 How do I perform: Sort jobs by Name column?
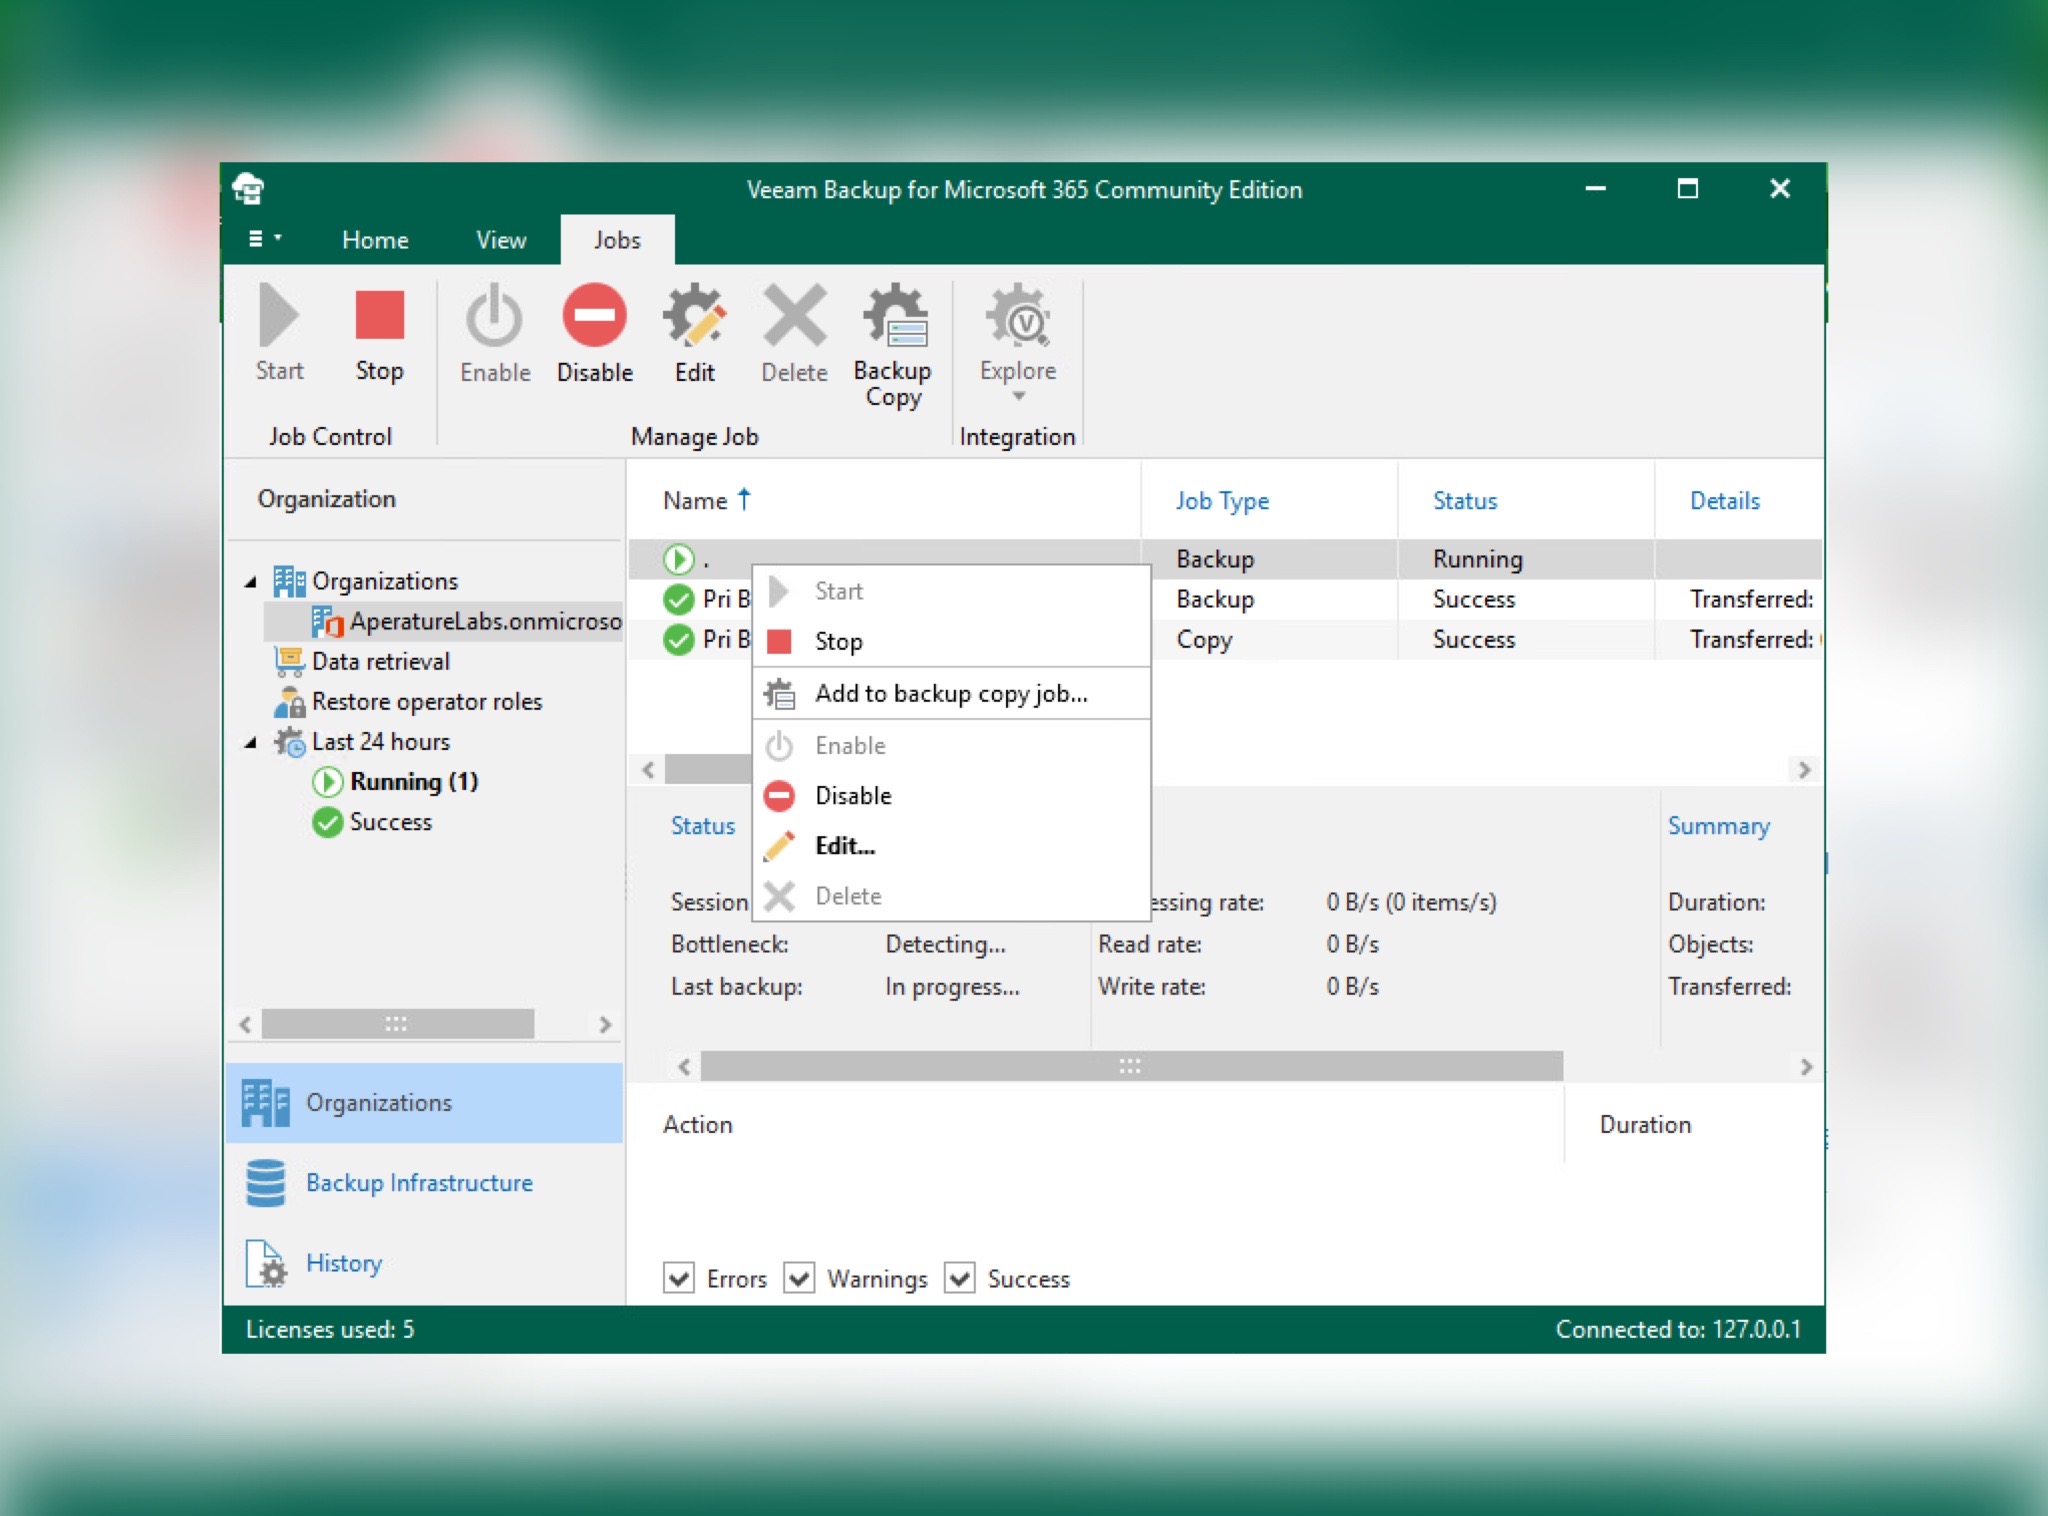pyautogui.click(x=883, y=500)
